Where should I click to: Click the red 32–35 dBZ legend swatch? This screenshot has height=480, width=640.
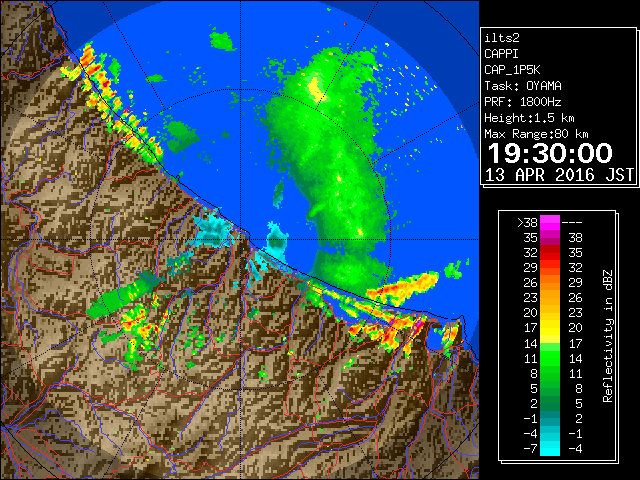[550, 253]
